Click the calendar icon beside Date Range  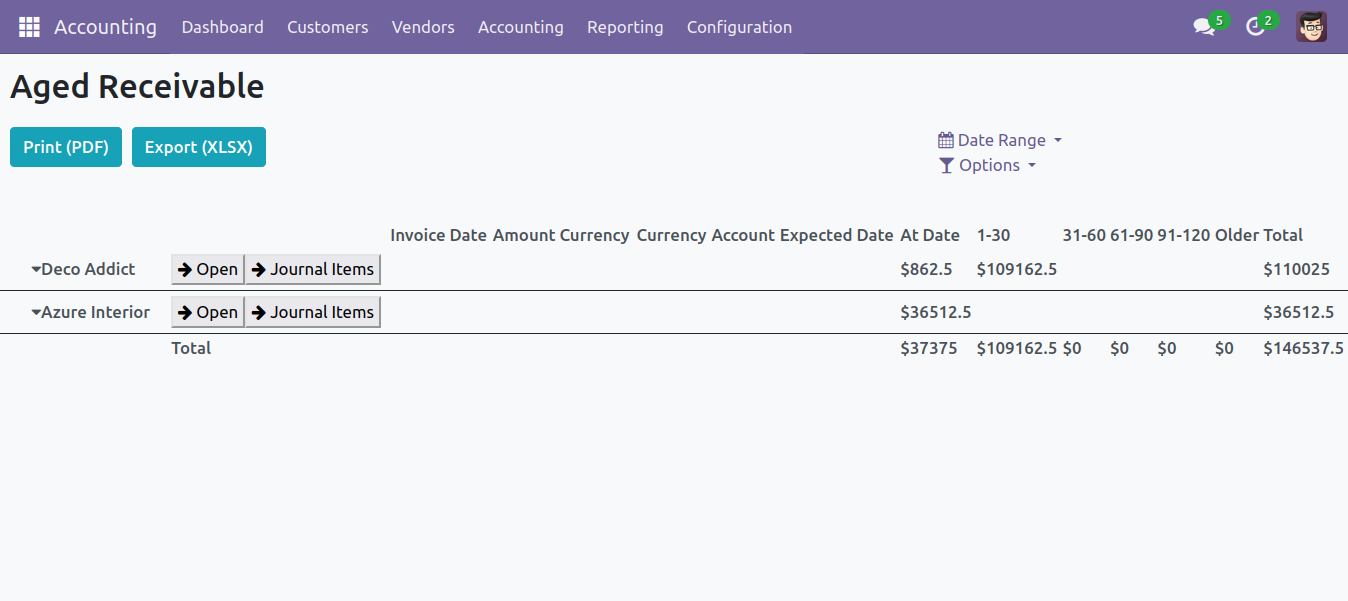(x=945, y=140)
